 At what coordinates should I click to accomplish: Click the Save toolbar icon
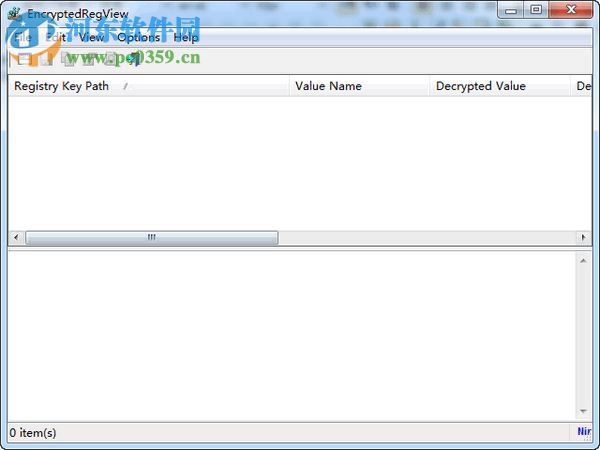point(46,59)
